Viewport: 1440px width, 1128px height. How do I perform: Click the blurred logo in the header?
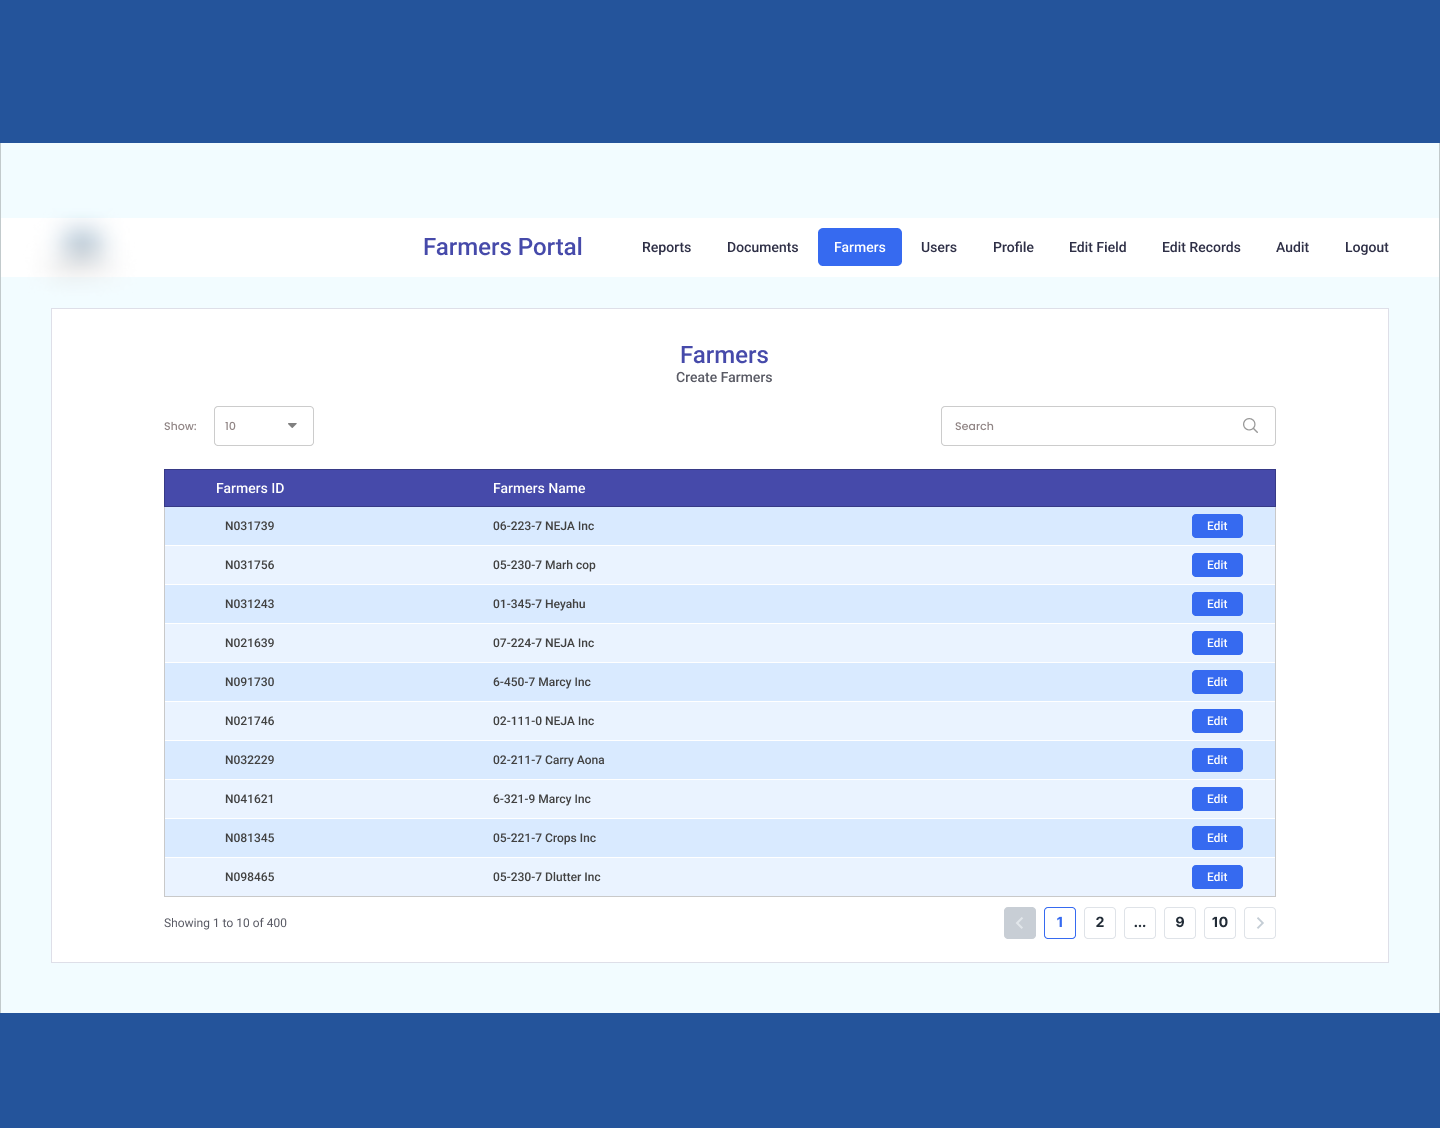point(82,246)
